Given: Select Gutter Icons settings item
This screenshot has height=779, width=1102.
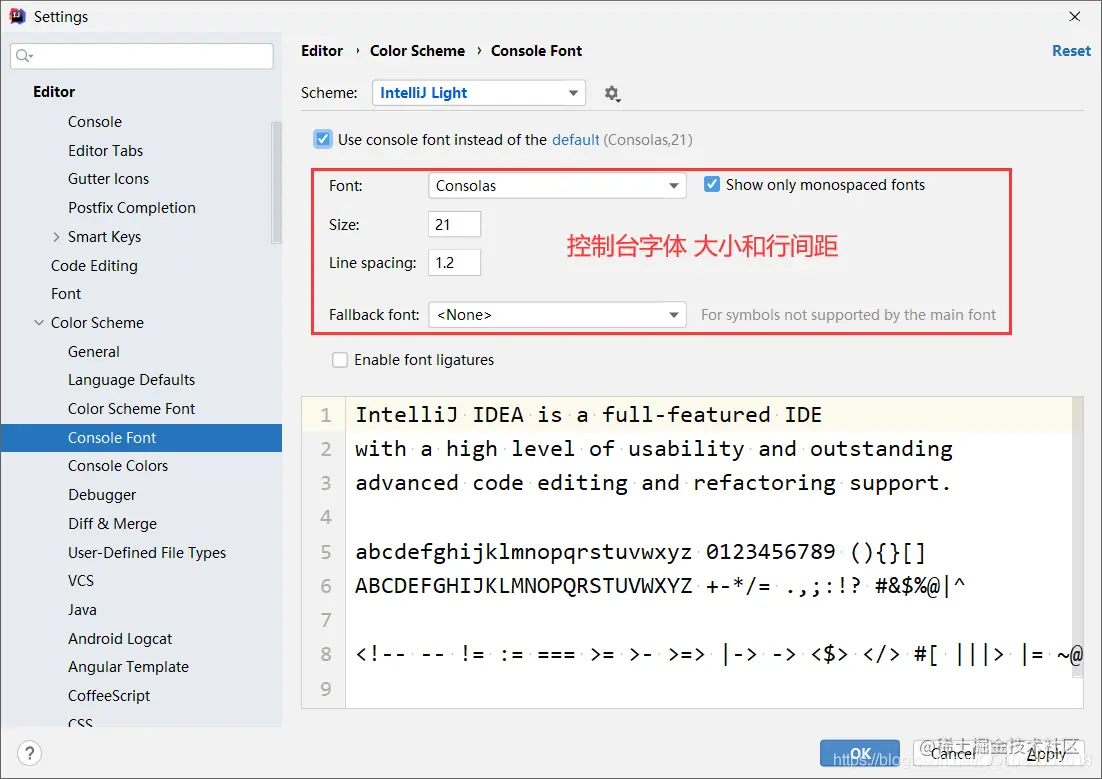Looking at the screenshot, I should click(x=108, y=179).
